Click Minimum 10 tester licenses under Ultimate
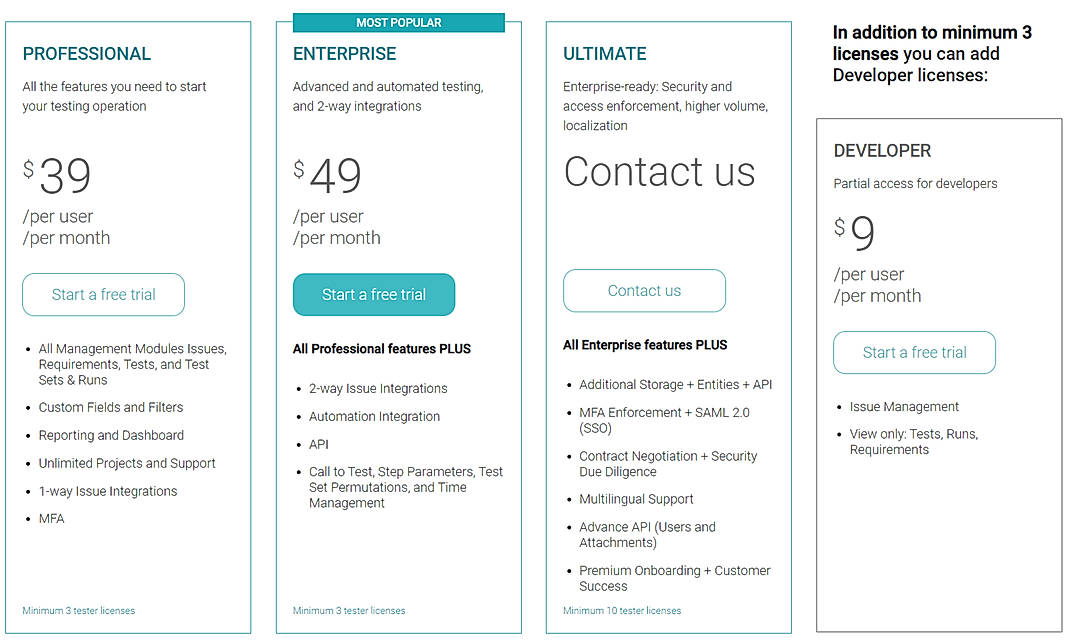 pos(622,610)
